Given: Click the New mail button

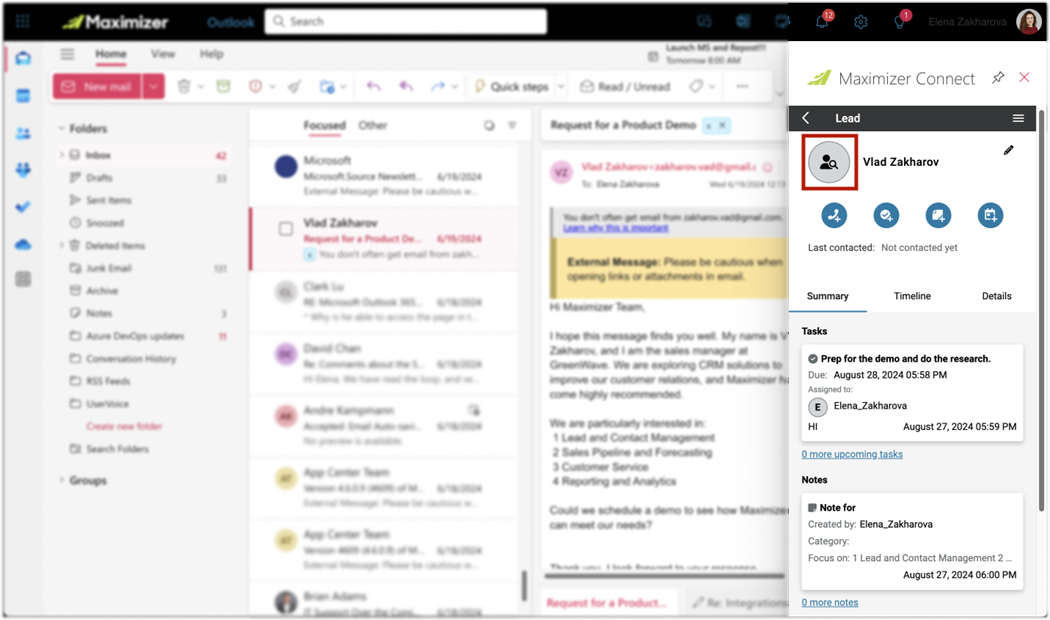Looking at the screenshot, I should [98, 86].
